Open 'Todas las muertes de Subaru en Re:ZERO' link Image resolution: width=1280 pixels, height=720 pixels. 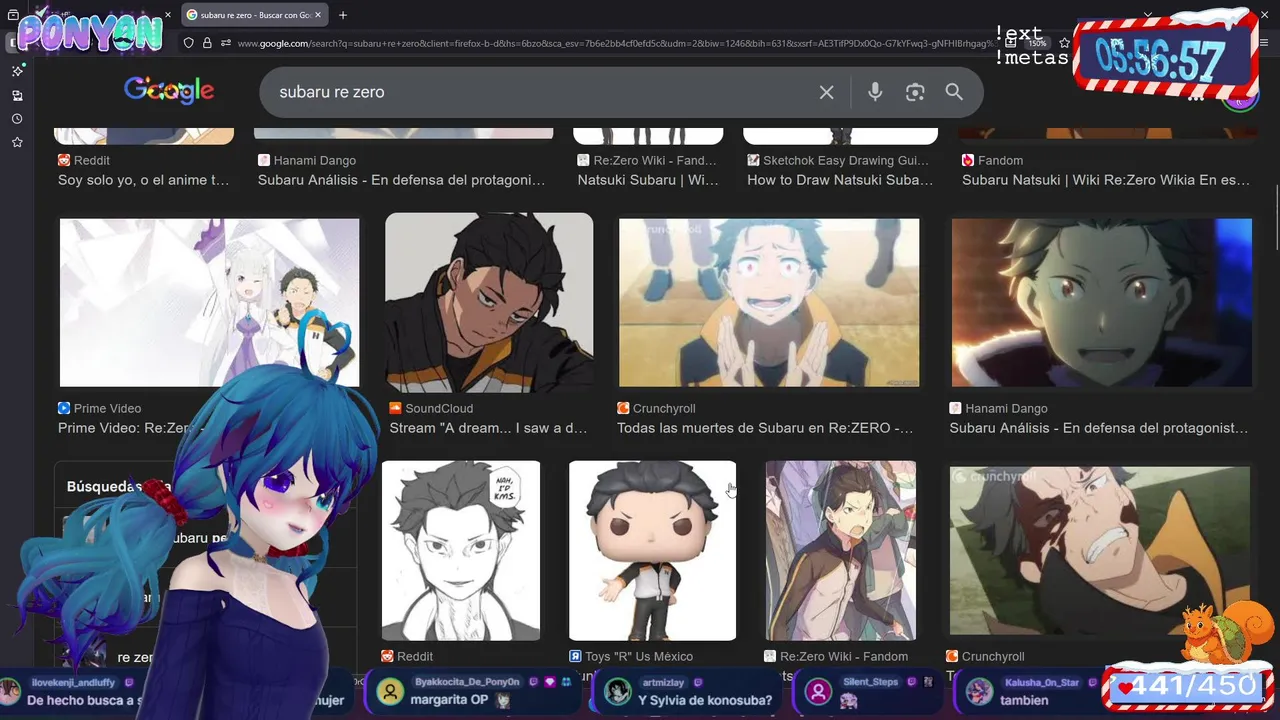tap(765, 428)
